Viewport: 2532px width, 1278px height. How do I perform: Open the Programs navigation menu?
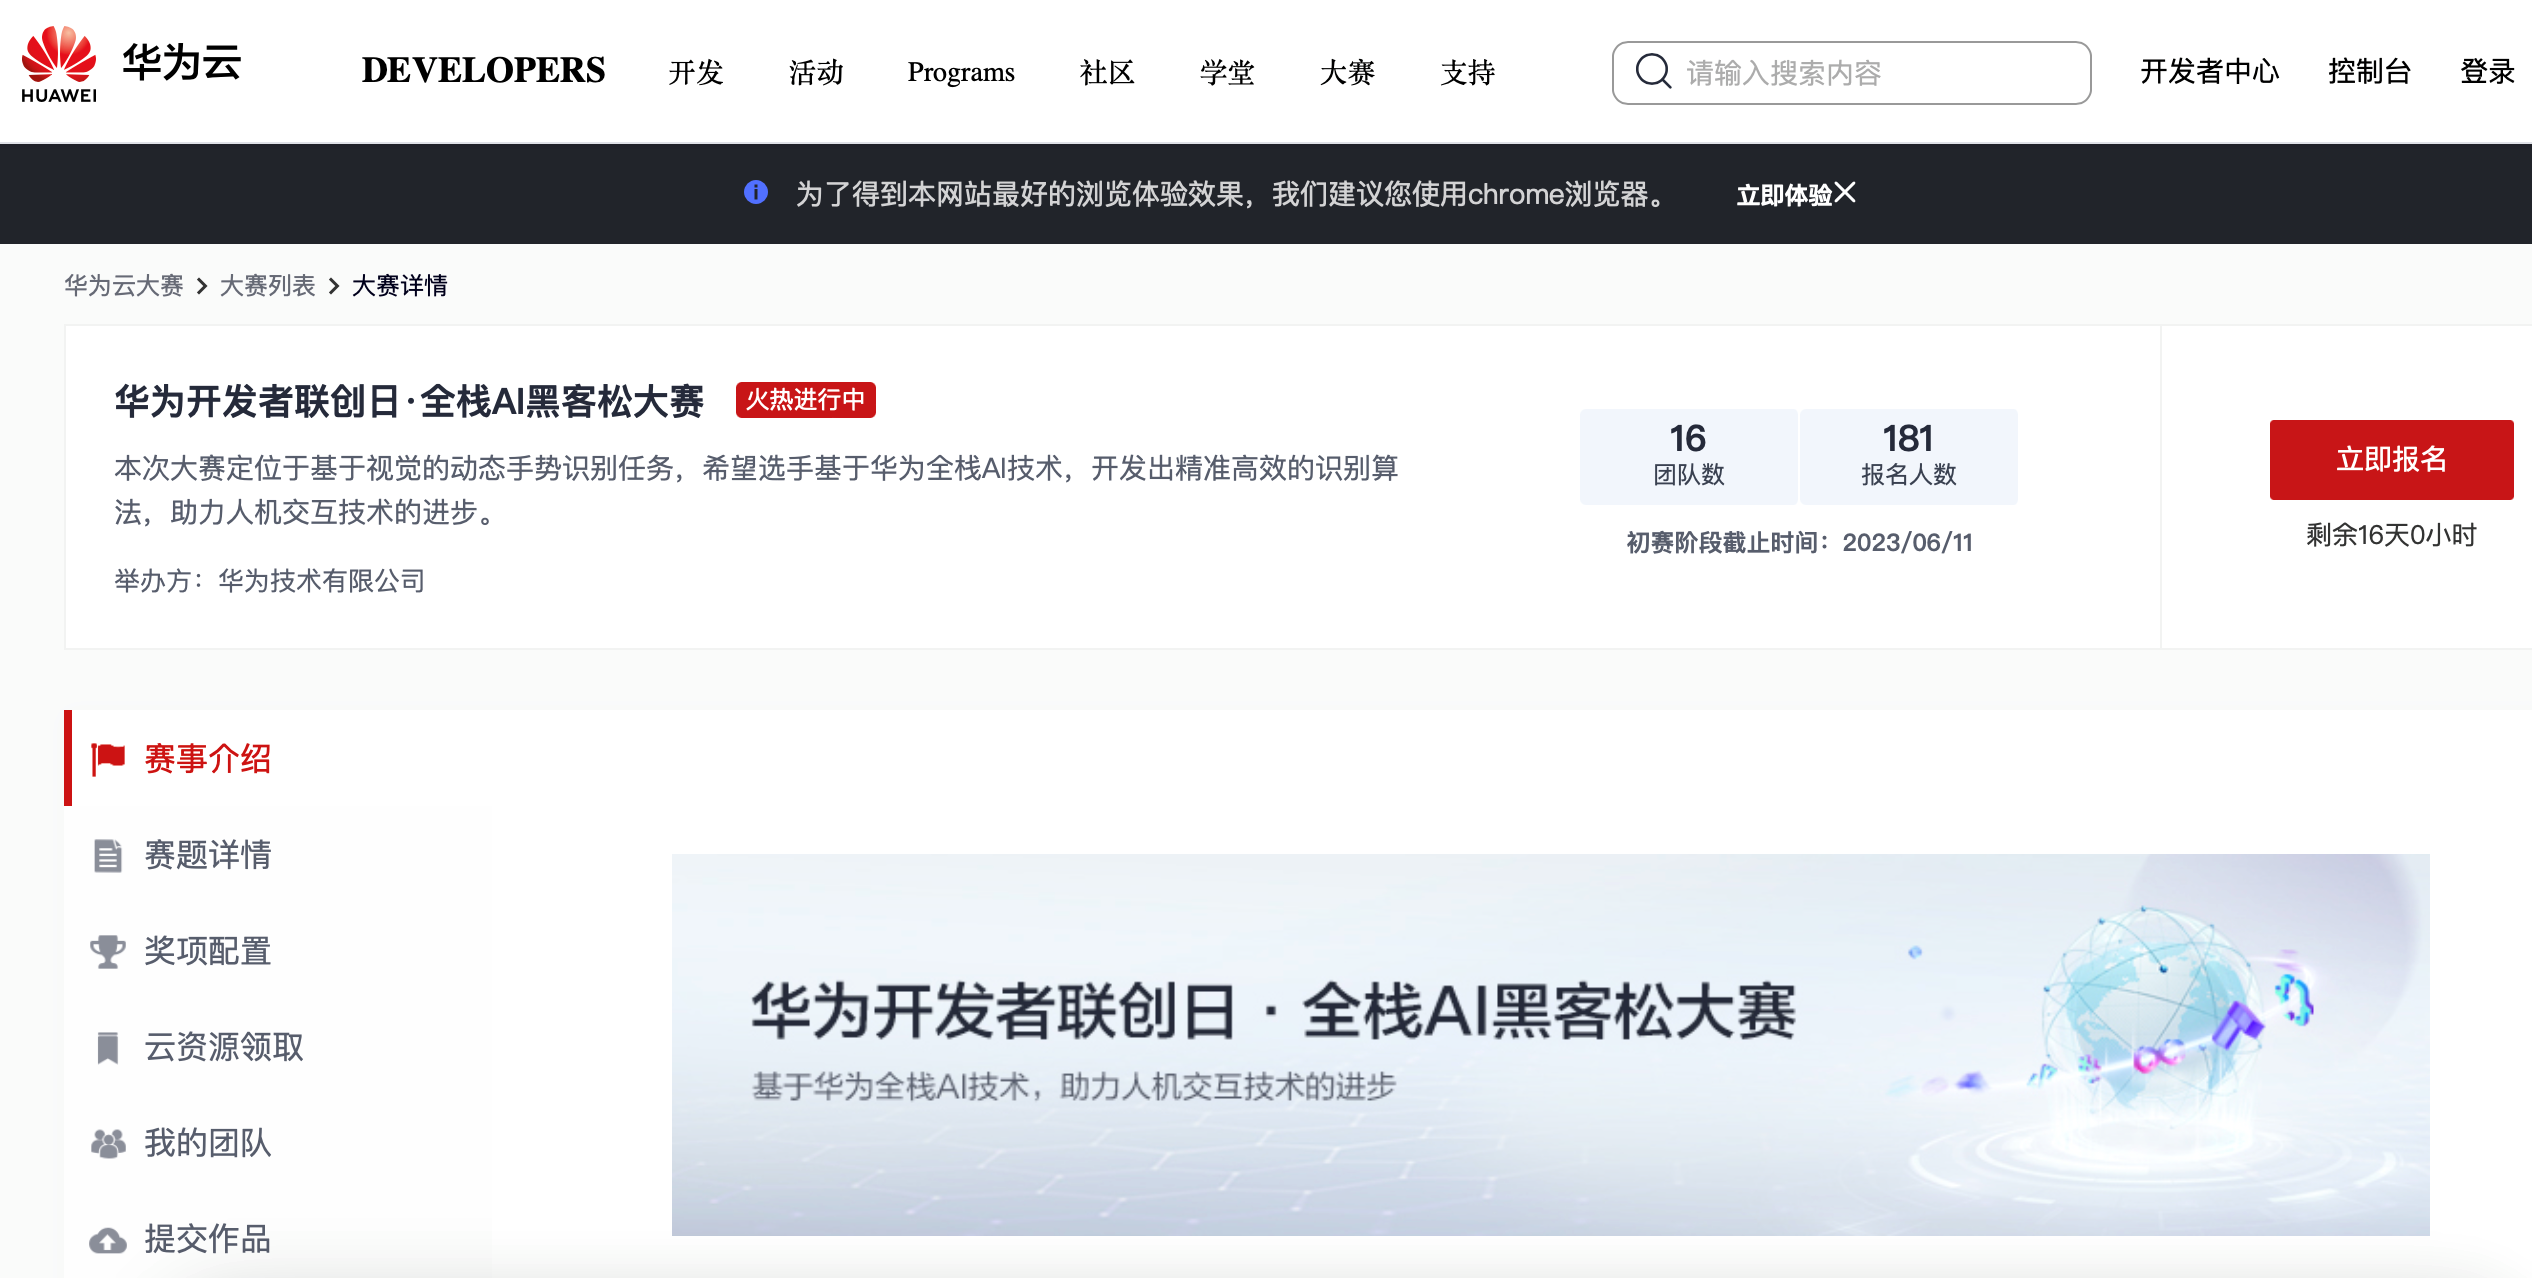(961, 72)
